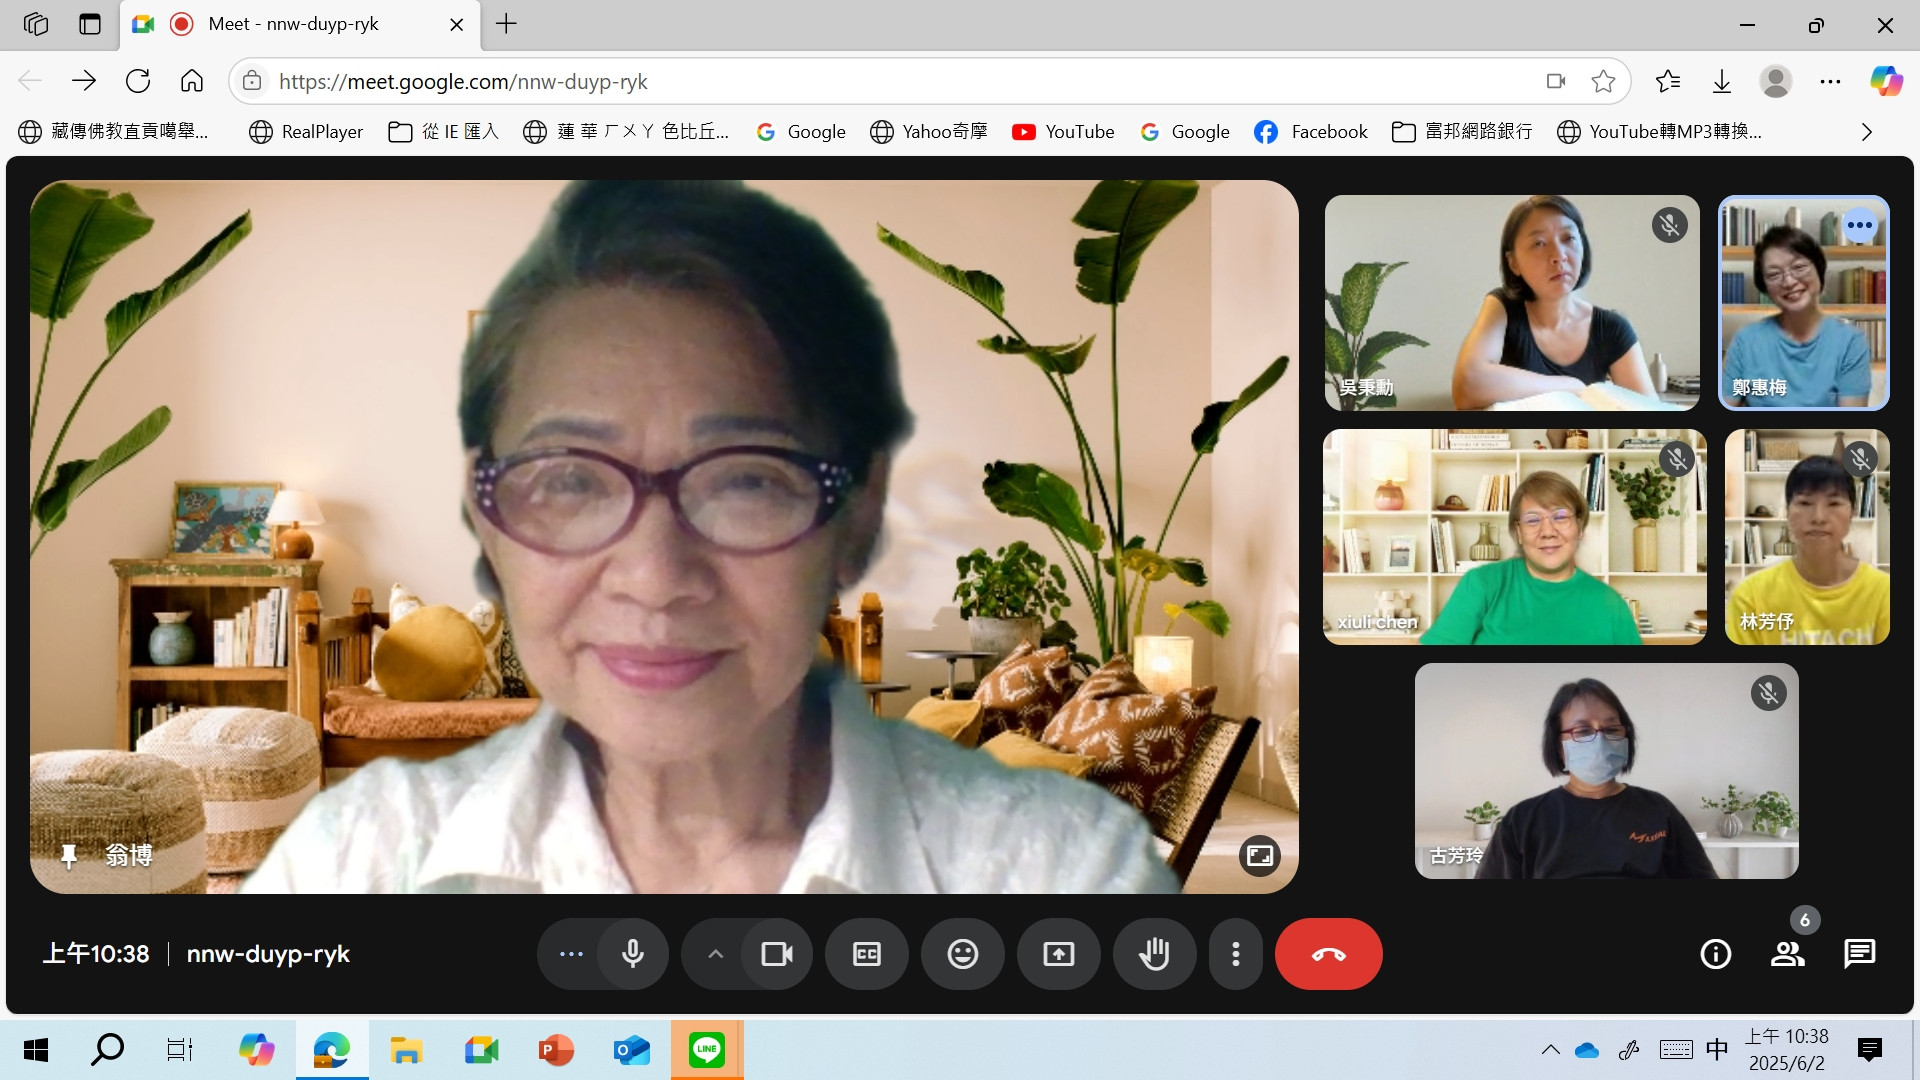Minimize the pinned video tile icon
This screenshot has height=1080, width=1920.
[x=1259, y=856]
